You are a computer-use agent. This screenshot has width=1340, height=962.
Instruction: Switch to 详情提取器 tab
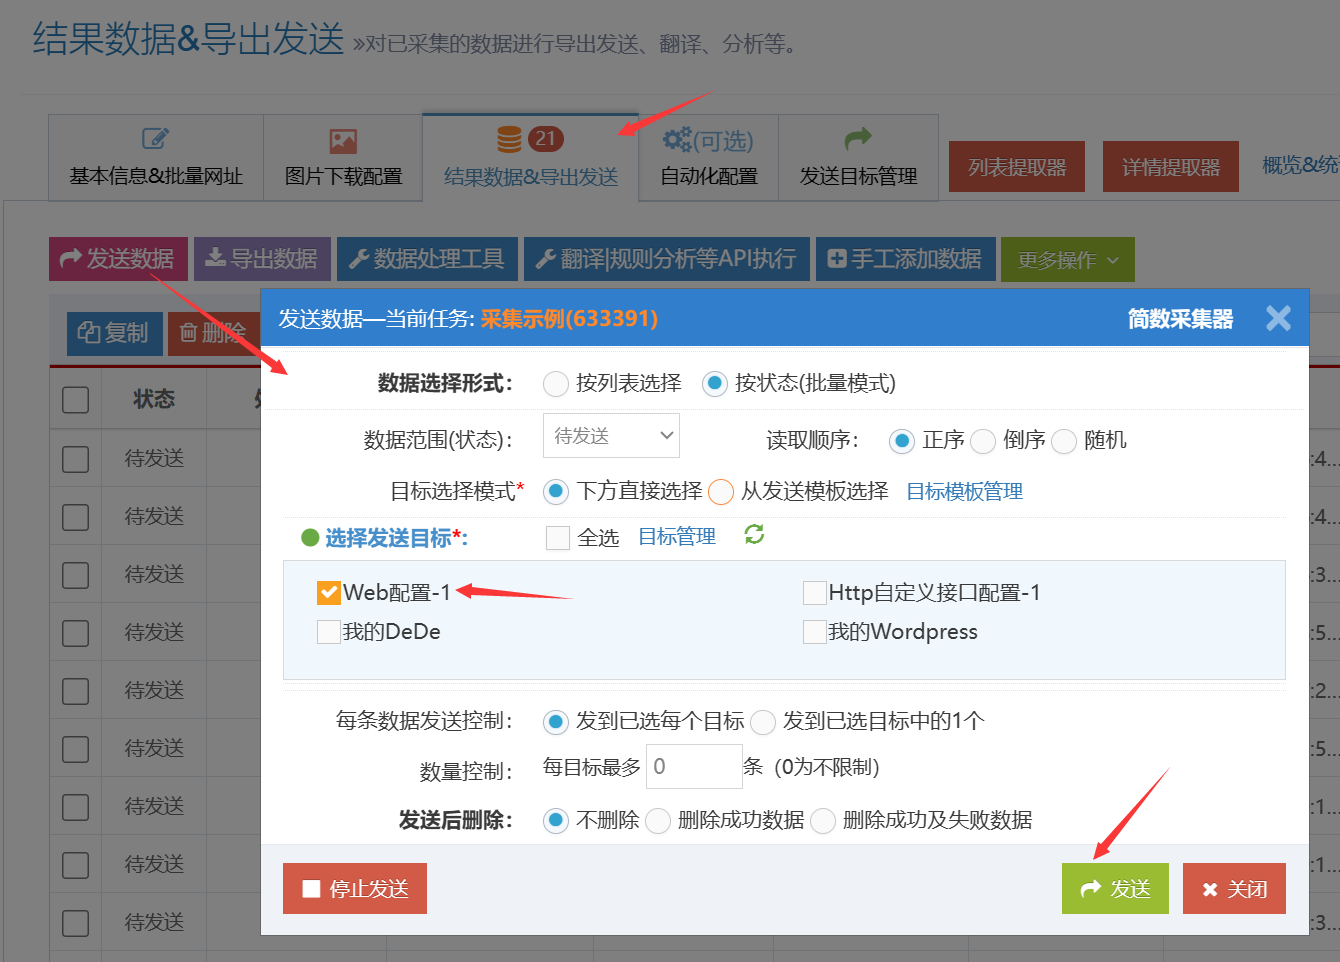click(x=1170, y=167)
